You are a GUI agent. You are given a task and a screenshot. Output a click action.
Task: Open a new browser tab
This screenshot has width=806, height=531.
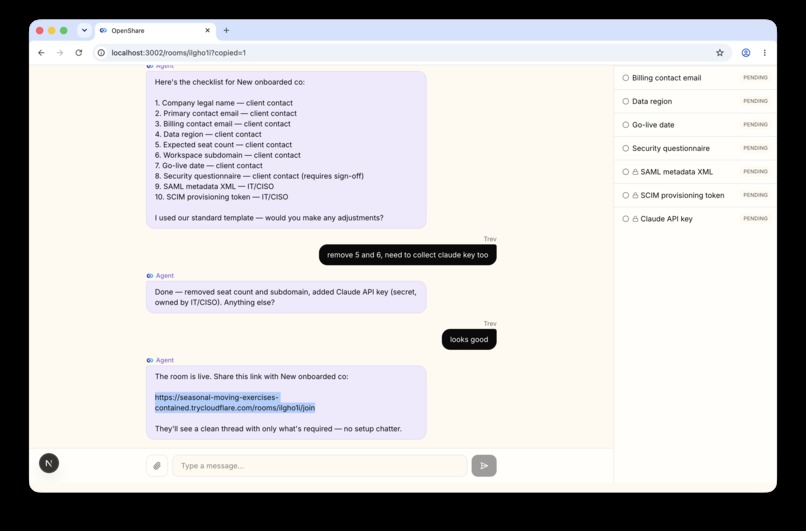(x=226, y=30)
